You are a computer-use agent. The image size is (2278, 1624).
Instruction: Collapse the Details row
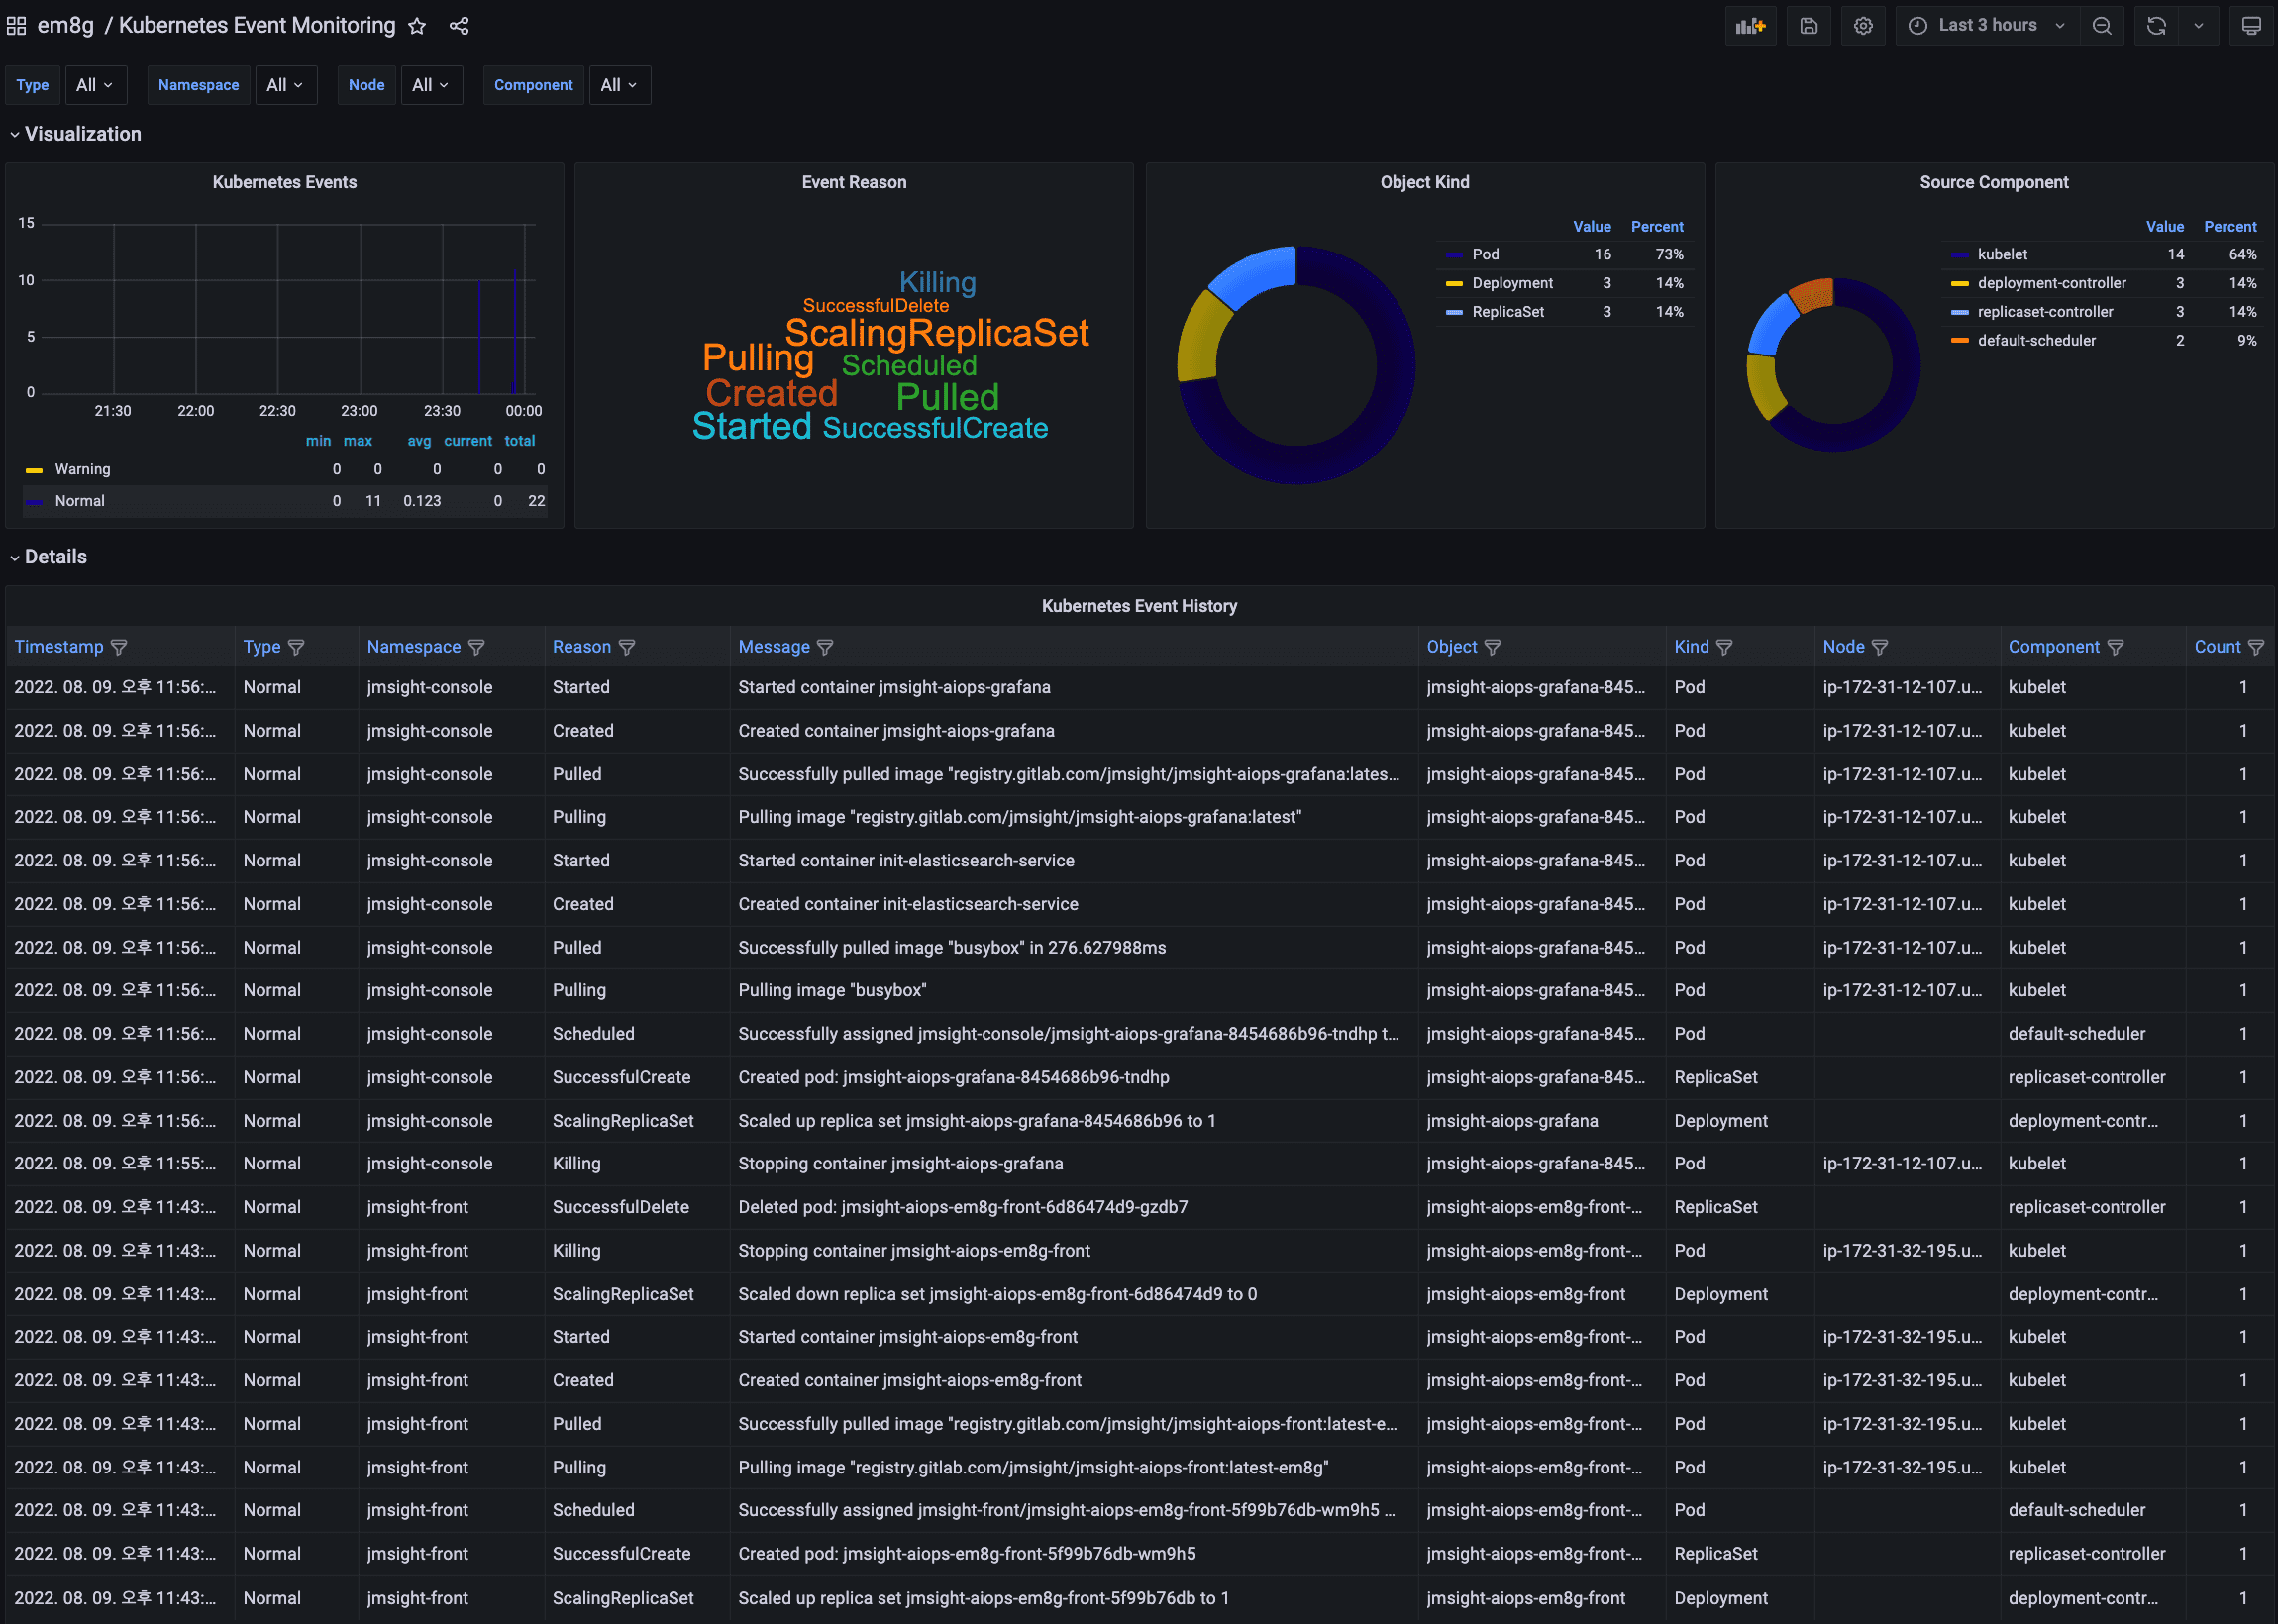pos(55,557)
